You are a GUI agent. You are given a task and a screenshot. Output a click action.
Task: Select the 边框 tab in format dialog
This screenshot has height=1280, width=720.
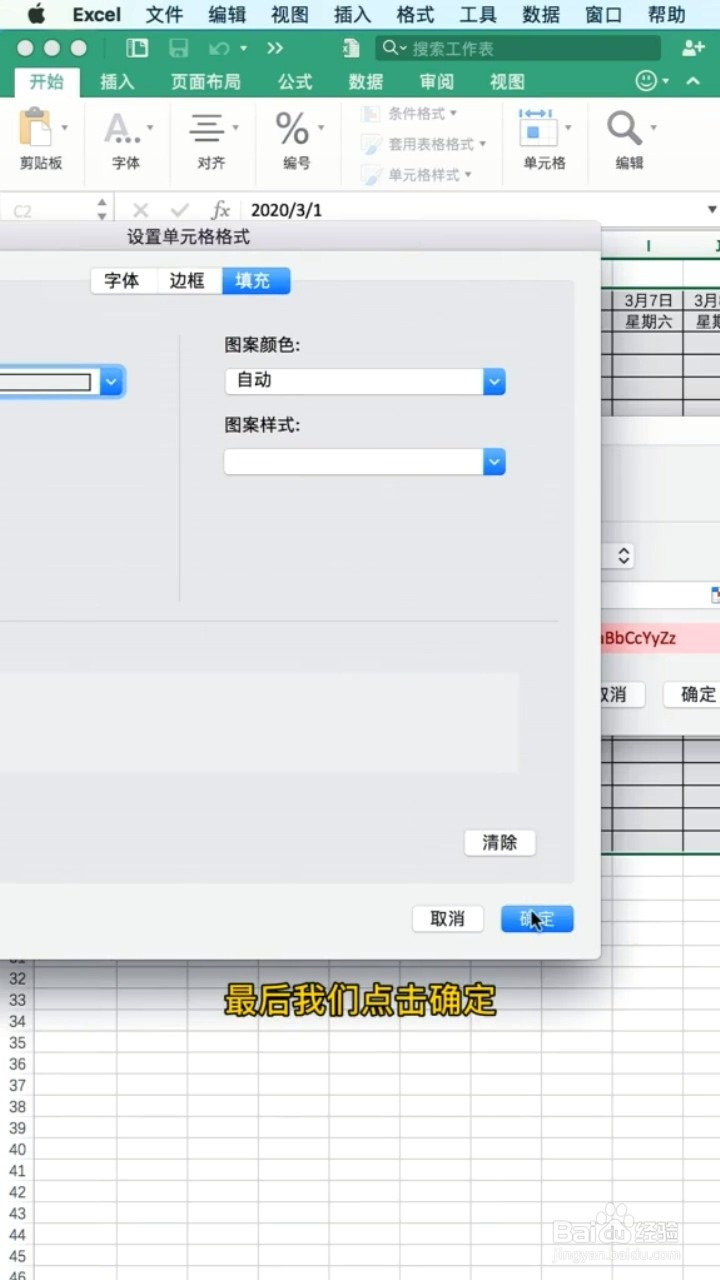point(187,281)
